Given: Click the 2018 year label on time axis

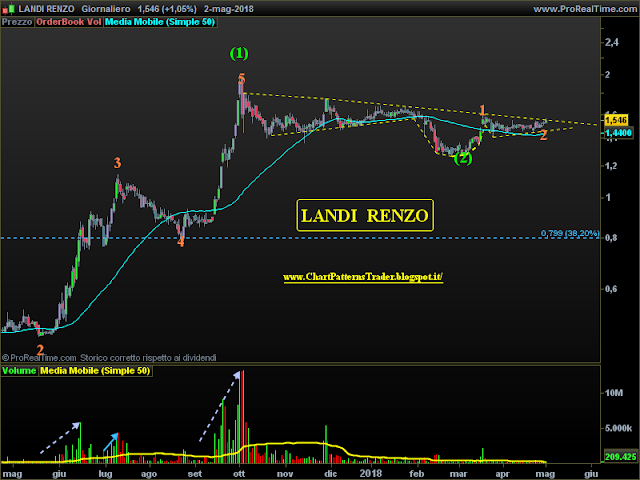Looking at the screenshot, I should pyautogui.click(x=371, y=473).
